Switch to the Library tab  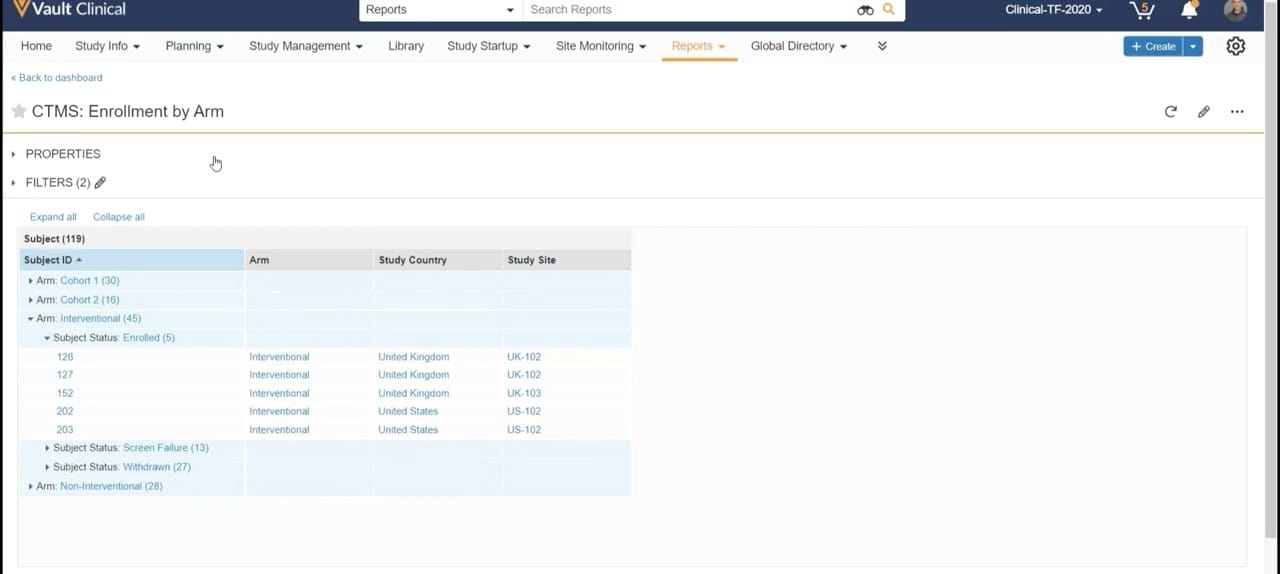pyautogui.click(x=406, y=46)
